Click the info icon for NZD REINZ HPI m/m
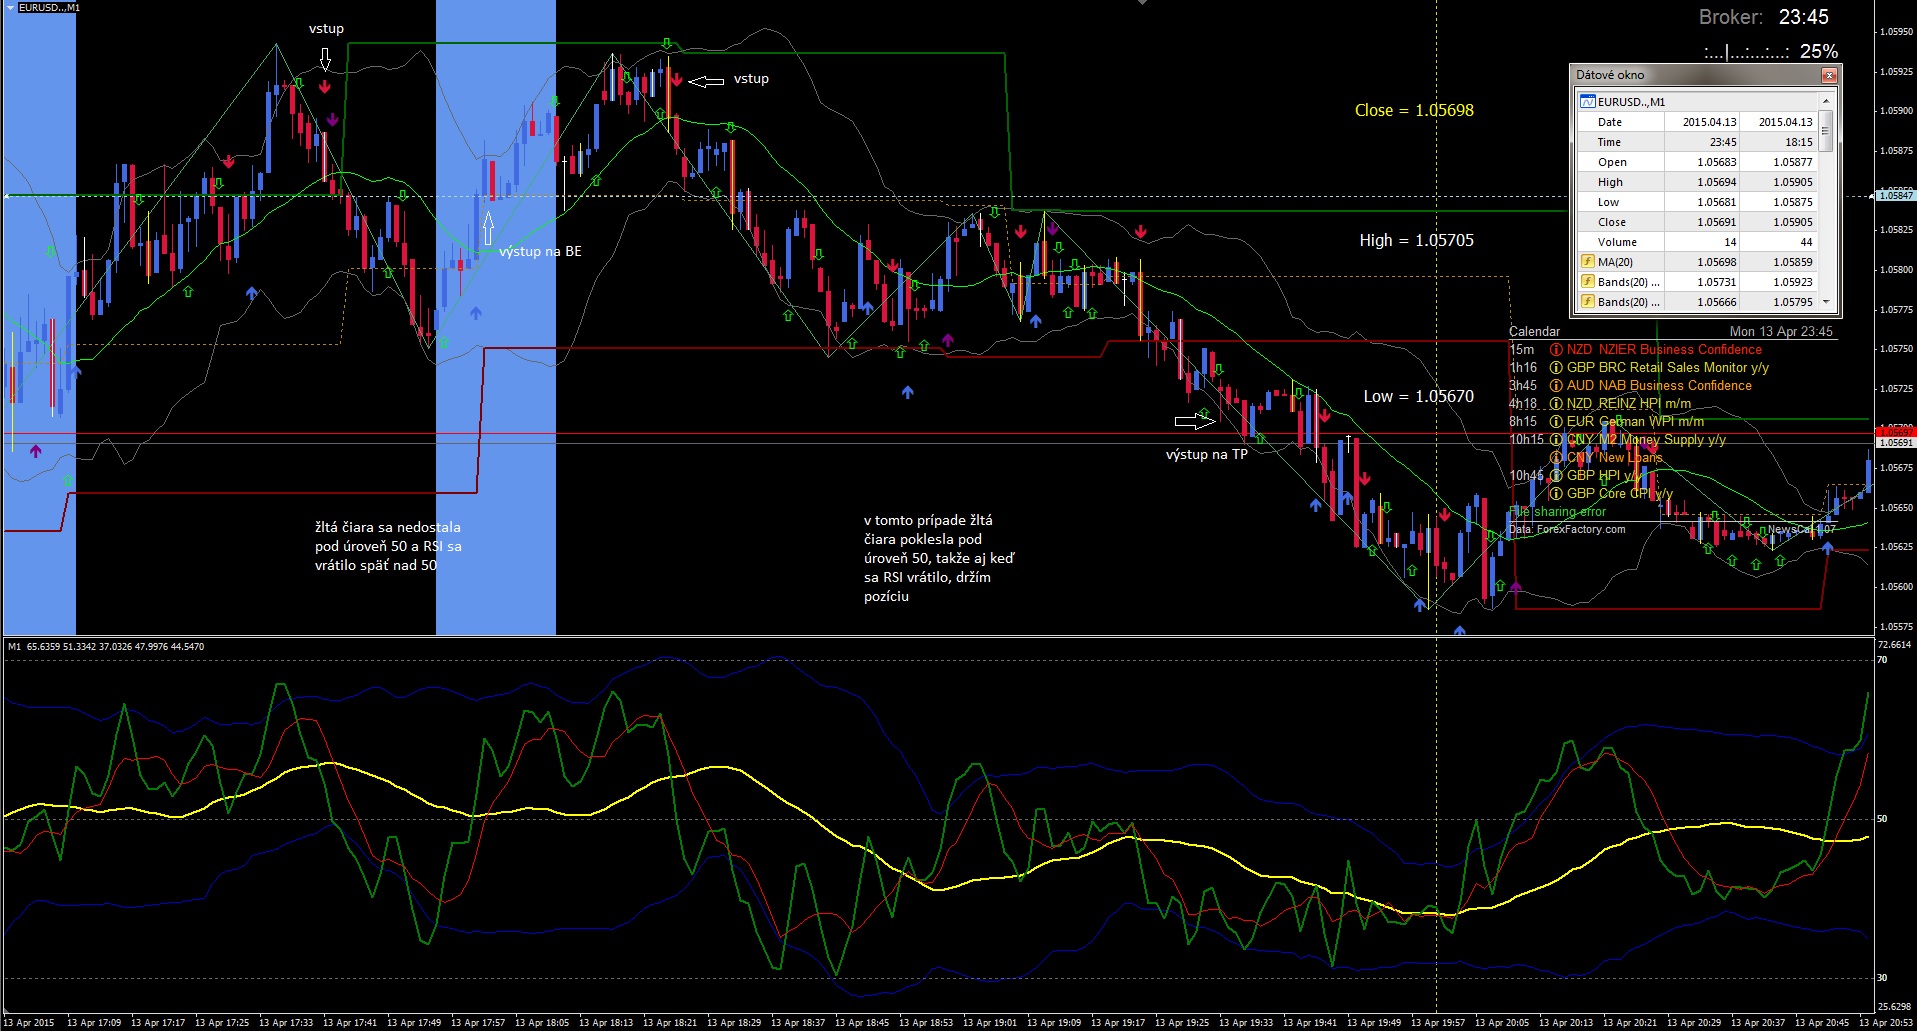The width and height of the screenshot is (1917, 1031). click(1556, 404)
